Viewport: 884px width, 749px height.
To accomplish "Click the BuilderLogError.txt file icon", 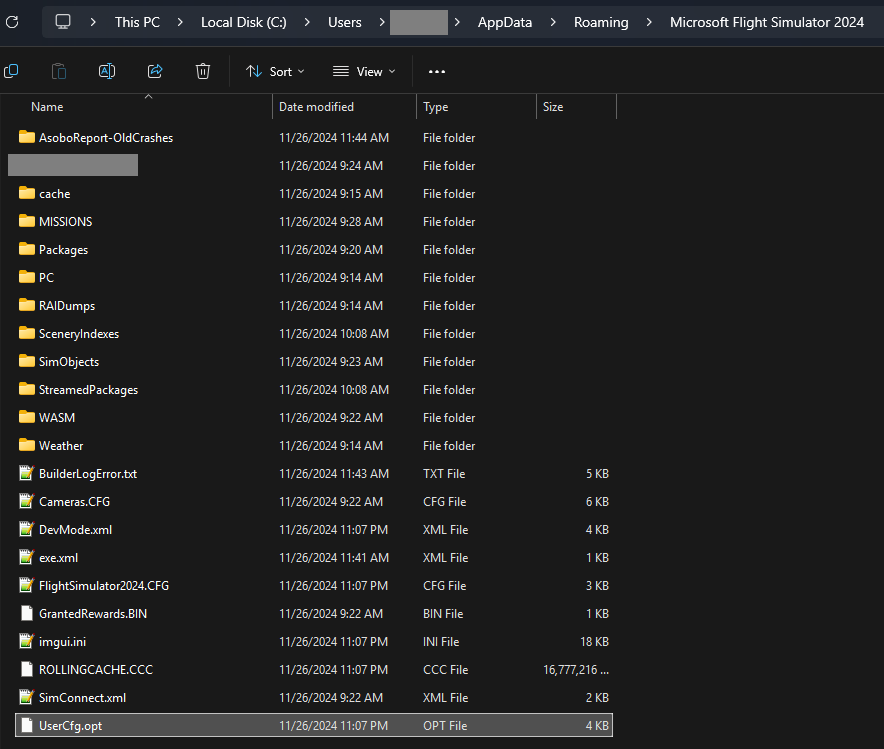I will point(26,473).
